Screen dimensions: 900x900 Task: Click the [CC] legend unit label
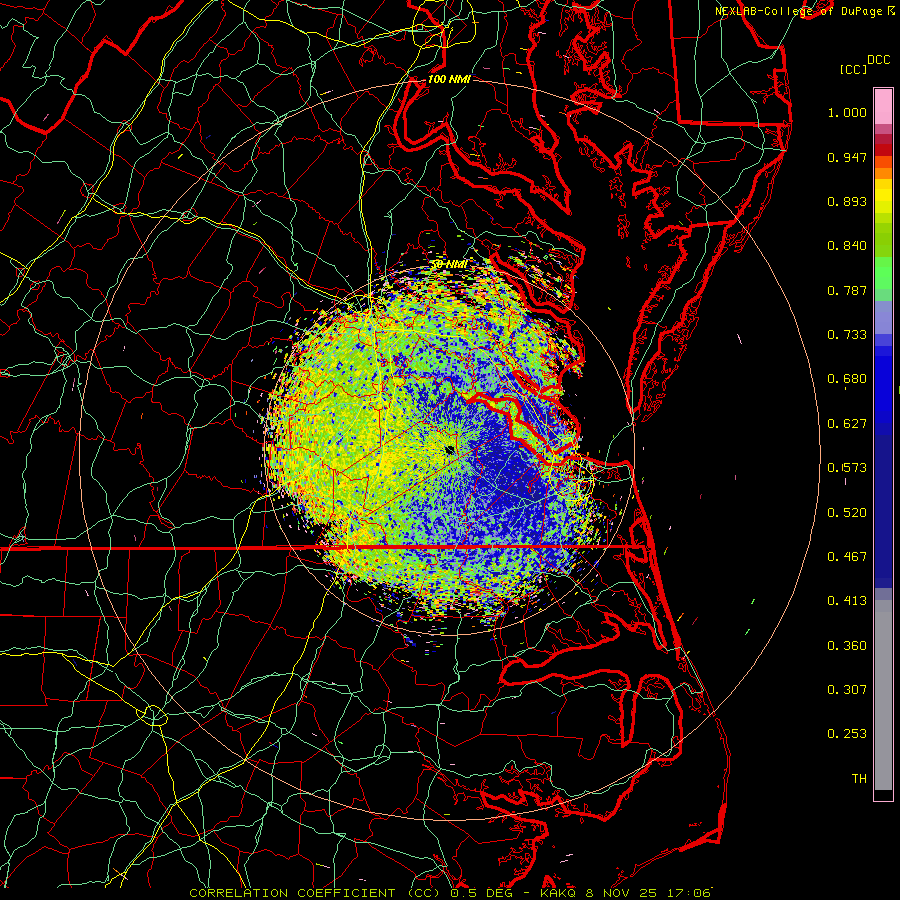coord(853,69)
